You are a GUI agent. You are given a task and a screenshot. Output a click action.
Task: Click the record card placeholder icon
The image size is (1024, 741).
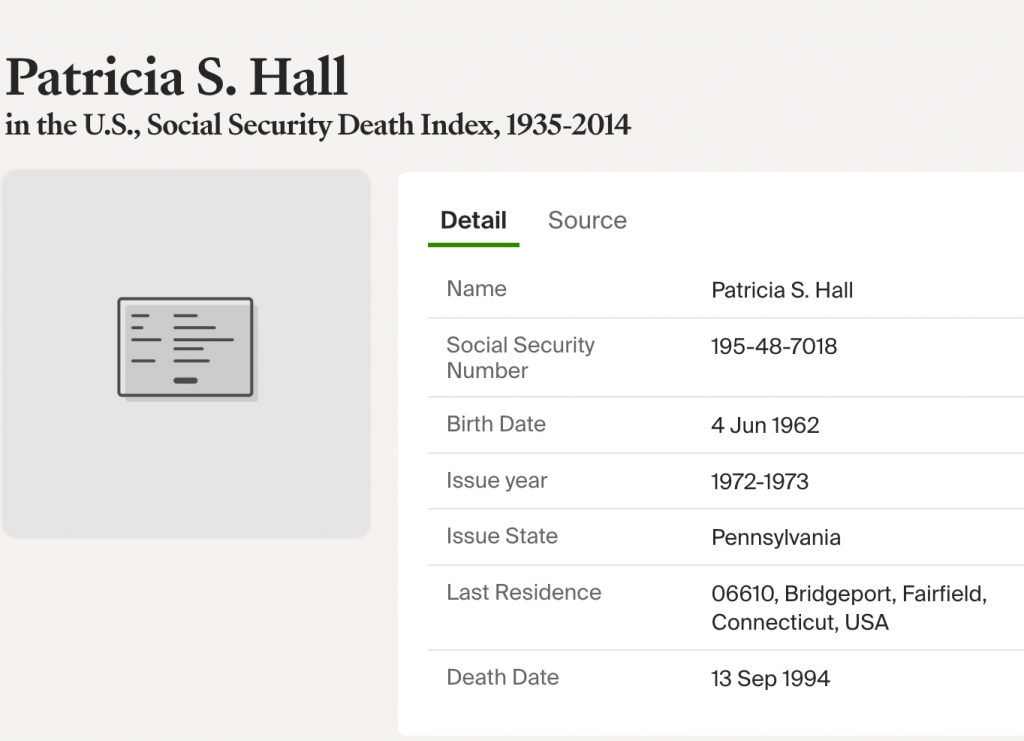coord(186,348)
